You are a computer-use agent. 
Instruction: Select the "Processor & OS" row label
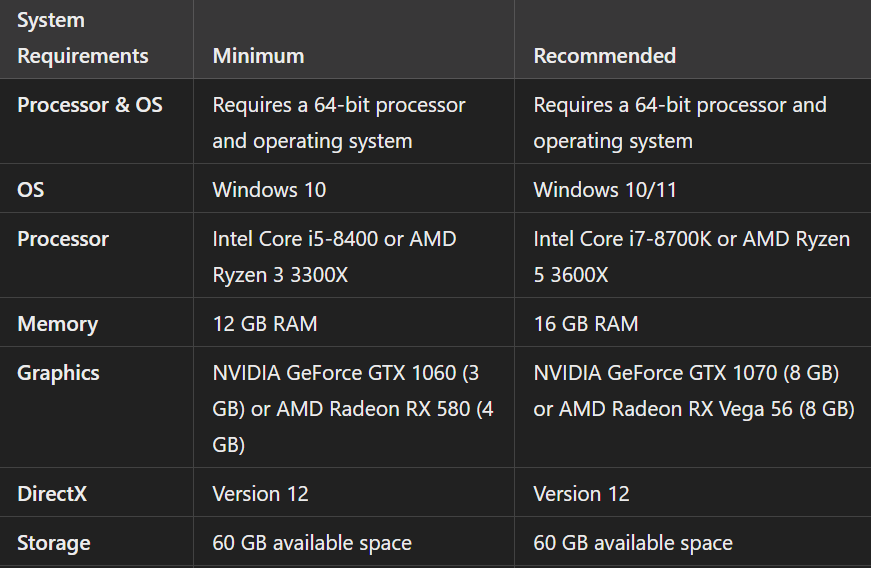tap(89, 105)
